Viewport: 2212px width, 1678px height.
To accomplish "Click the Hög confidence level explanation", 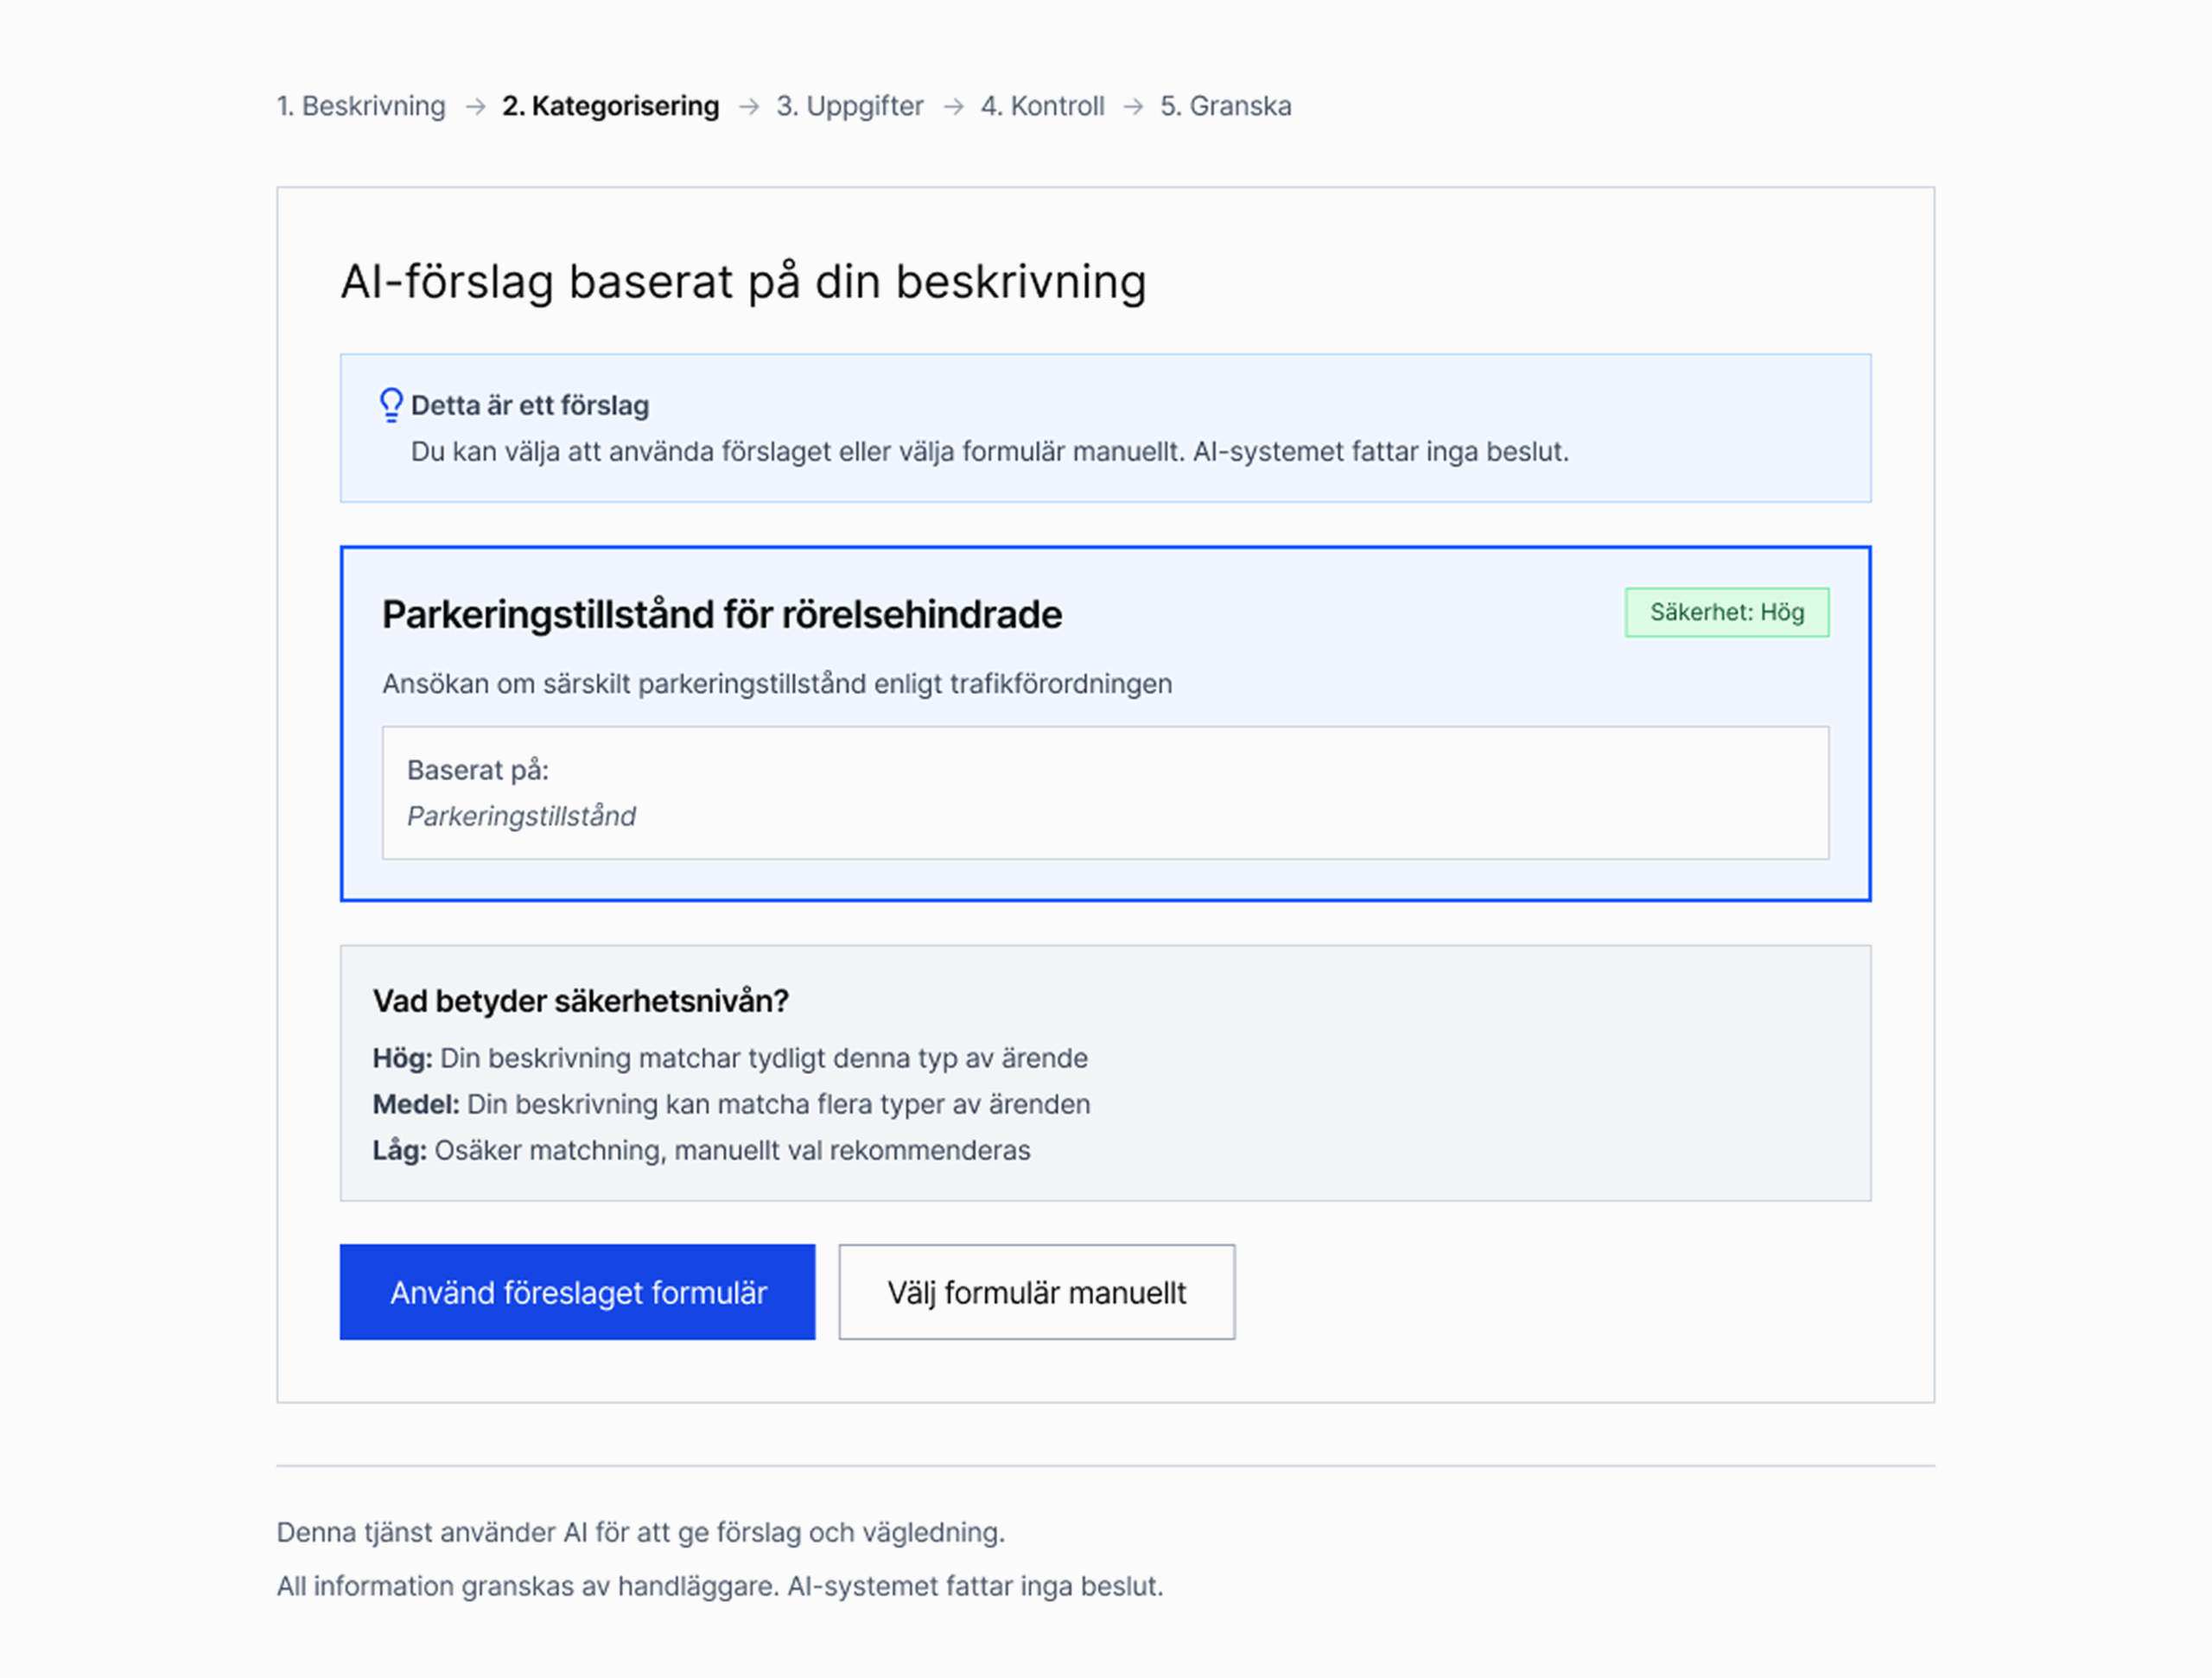I will click(x=729, y=1058).
